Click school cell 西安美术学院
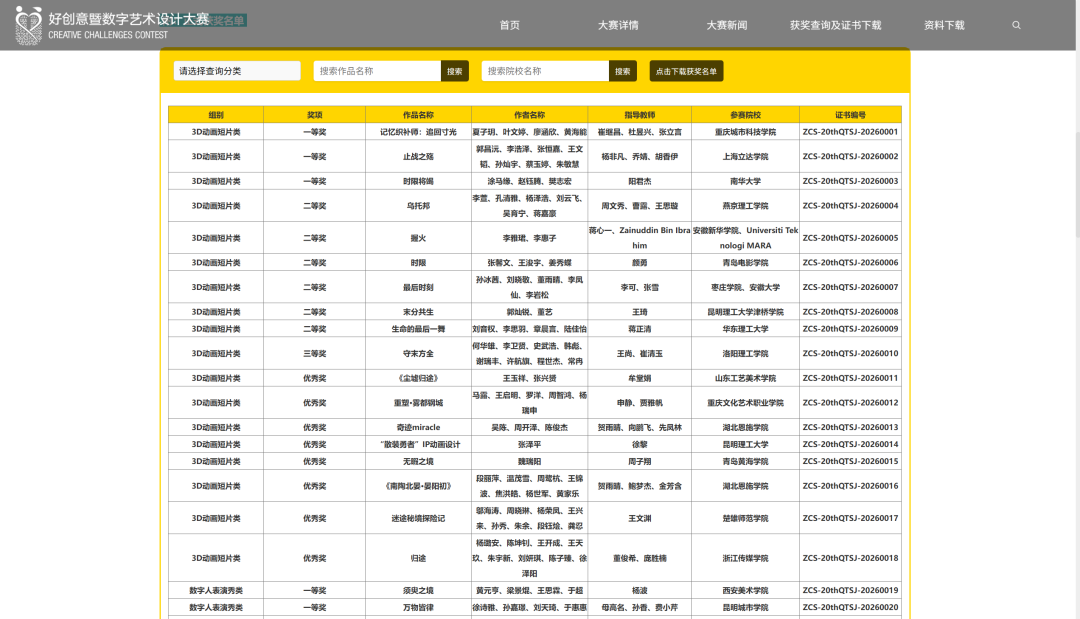1080x619 pixels. pos(745,591)
